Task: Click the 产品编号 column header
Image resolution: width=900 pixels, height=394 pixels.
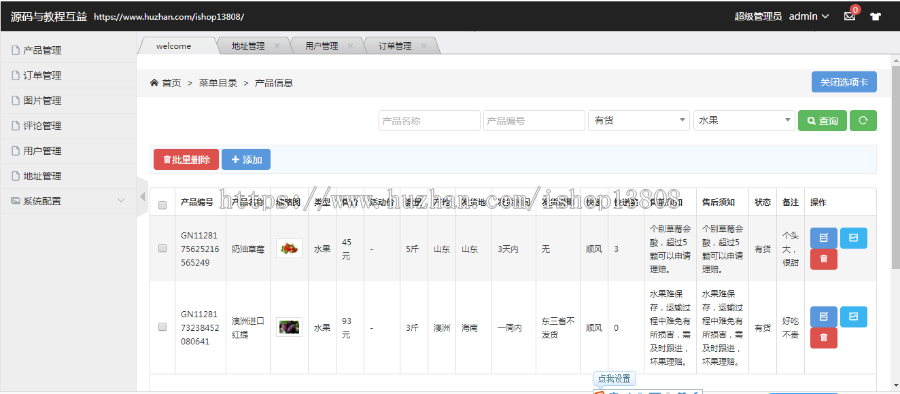Action: click(x=197, y=202)
